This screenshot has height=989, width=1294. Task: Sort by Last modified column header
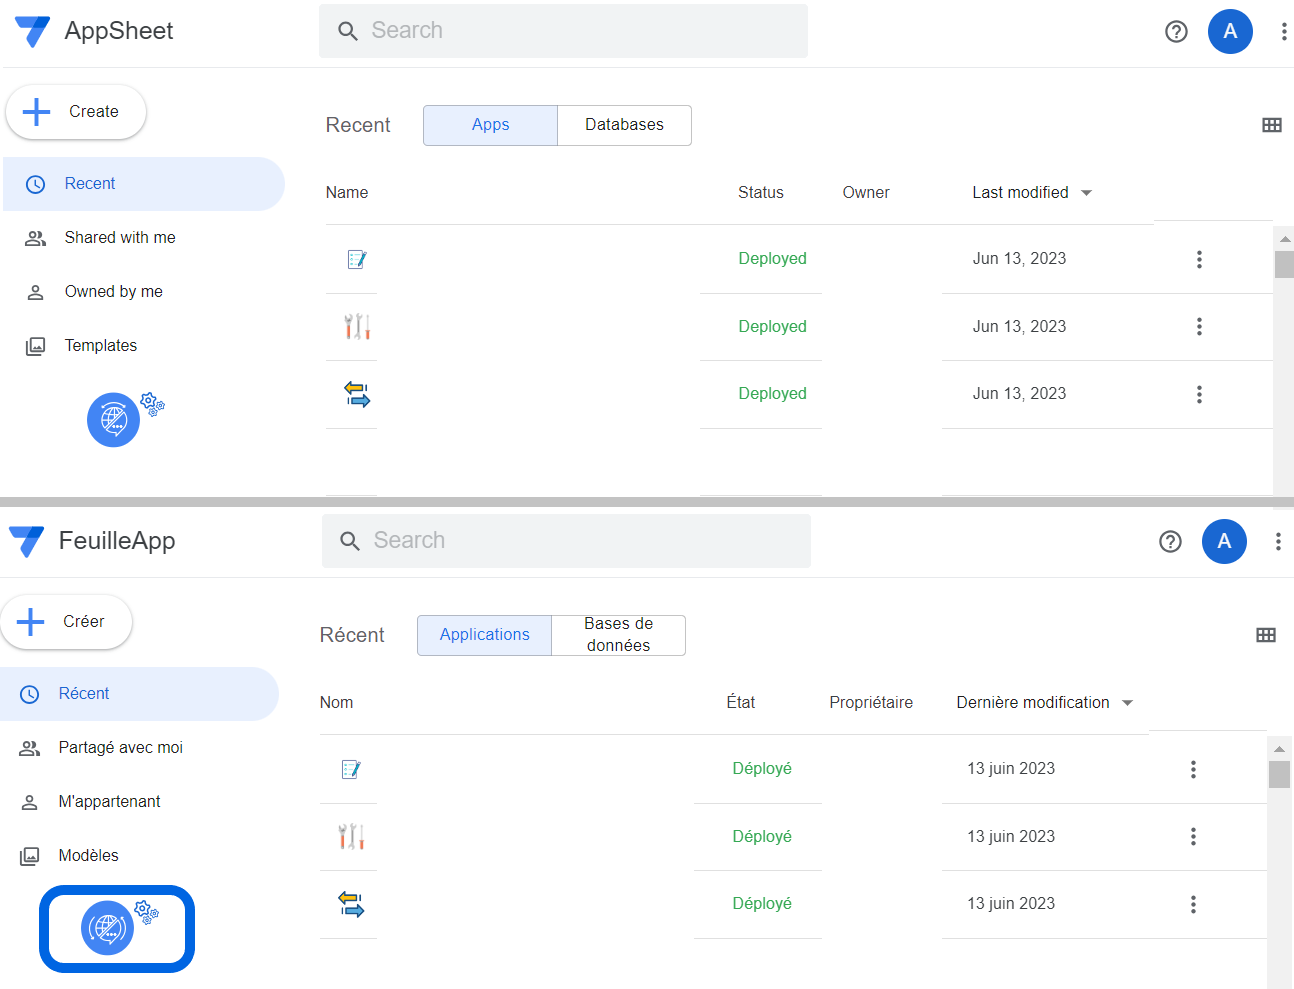(x=1020, y=192)
